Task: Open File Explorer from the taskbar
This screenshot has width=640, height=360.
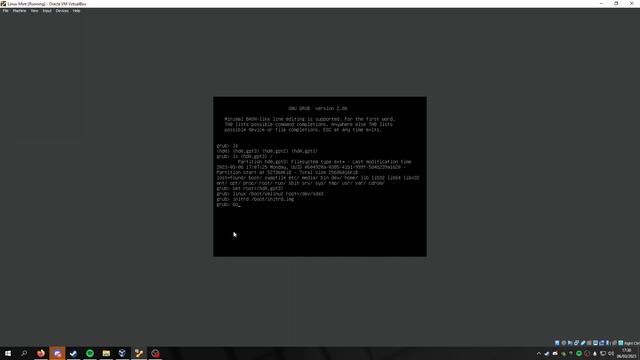Action: point(106,353)
